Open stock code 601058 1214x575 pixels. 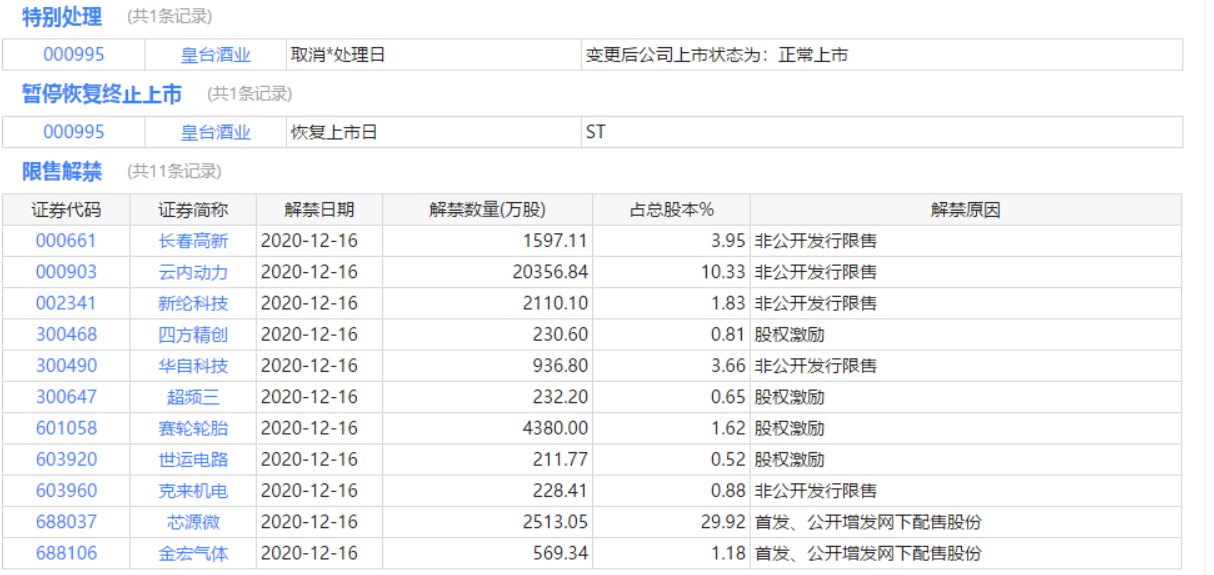point(67,428)
